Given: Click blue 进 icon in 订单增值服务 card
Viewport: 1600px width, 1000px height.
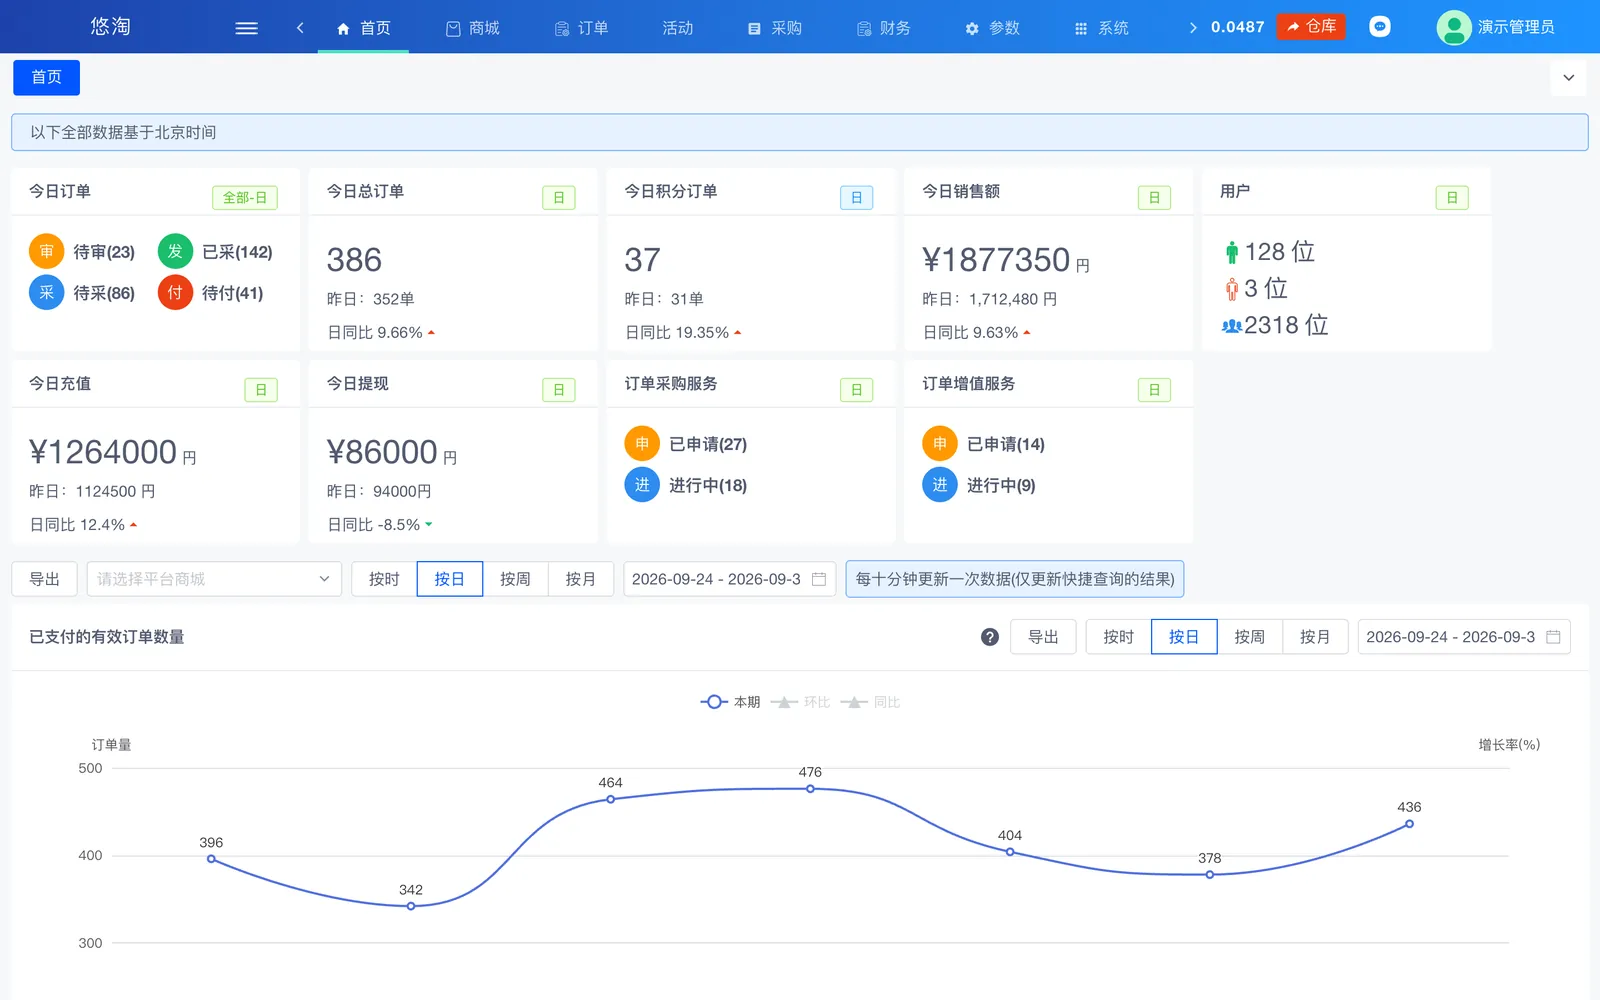Looking at the screenshot, I should click(940, 485).
